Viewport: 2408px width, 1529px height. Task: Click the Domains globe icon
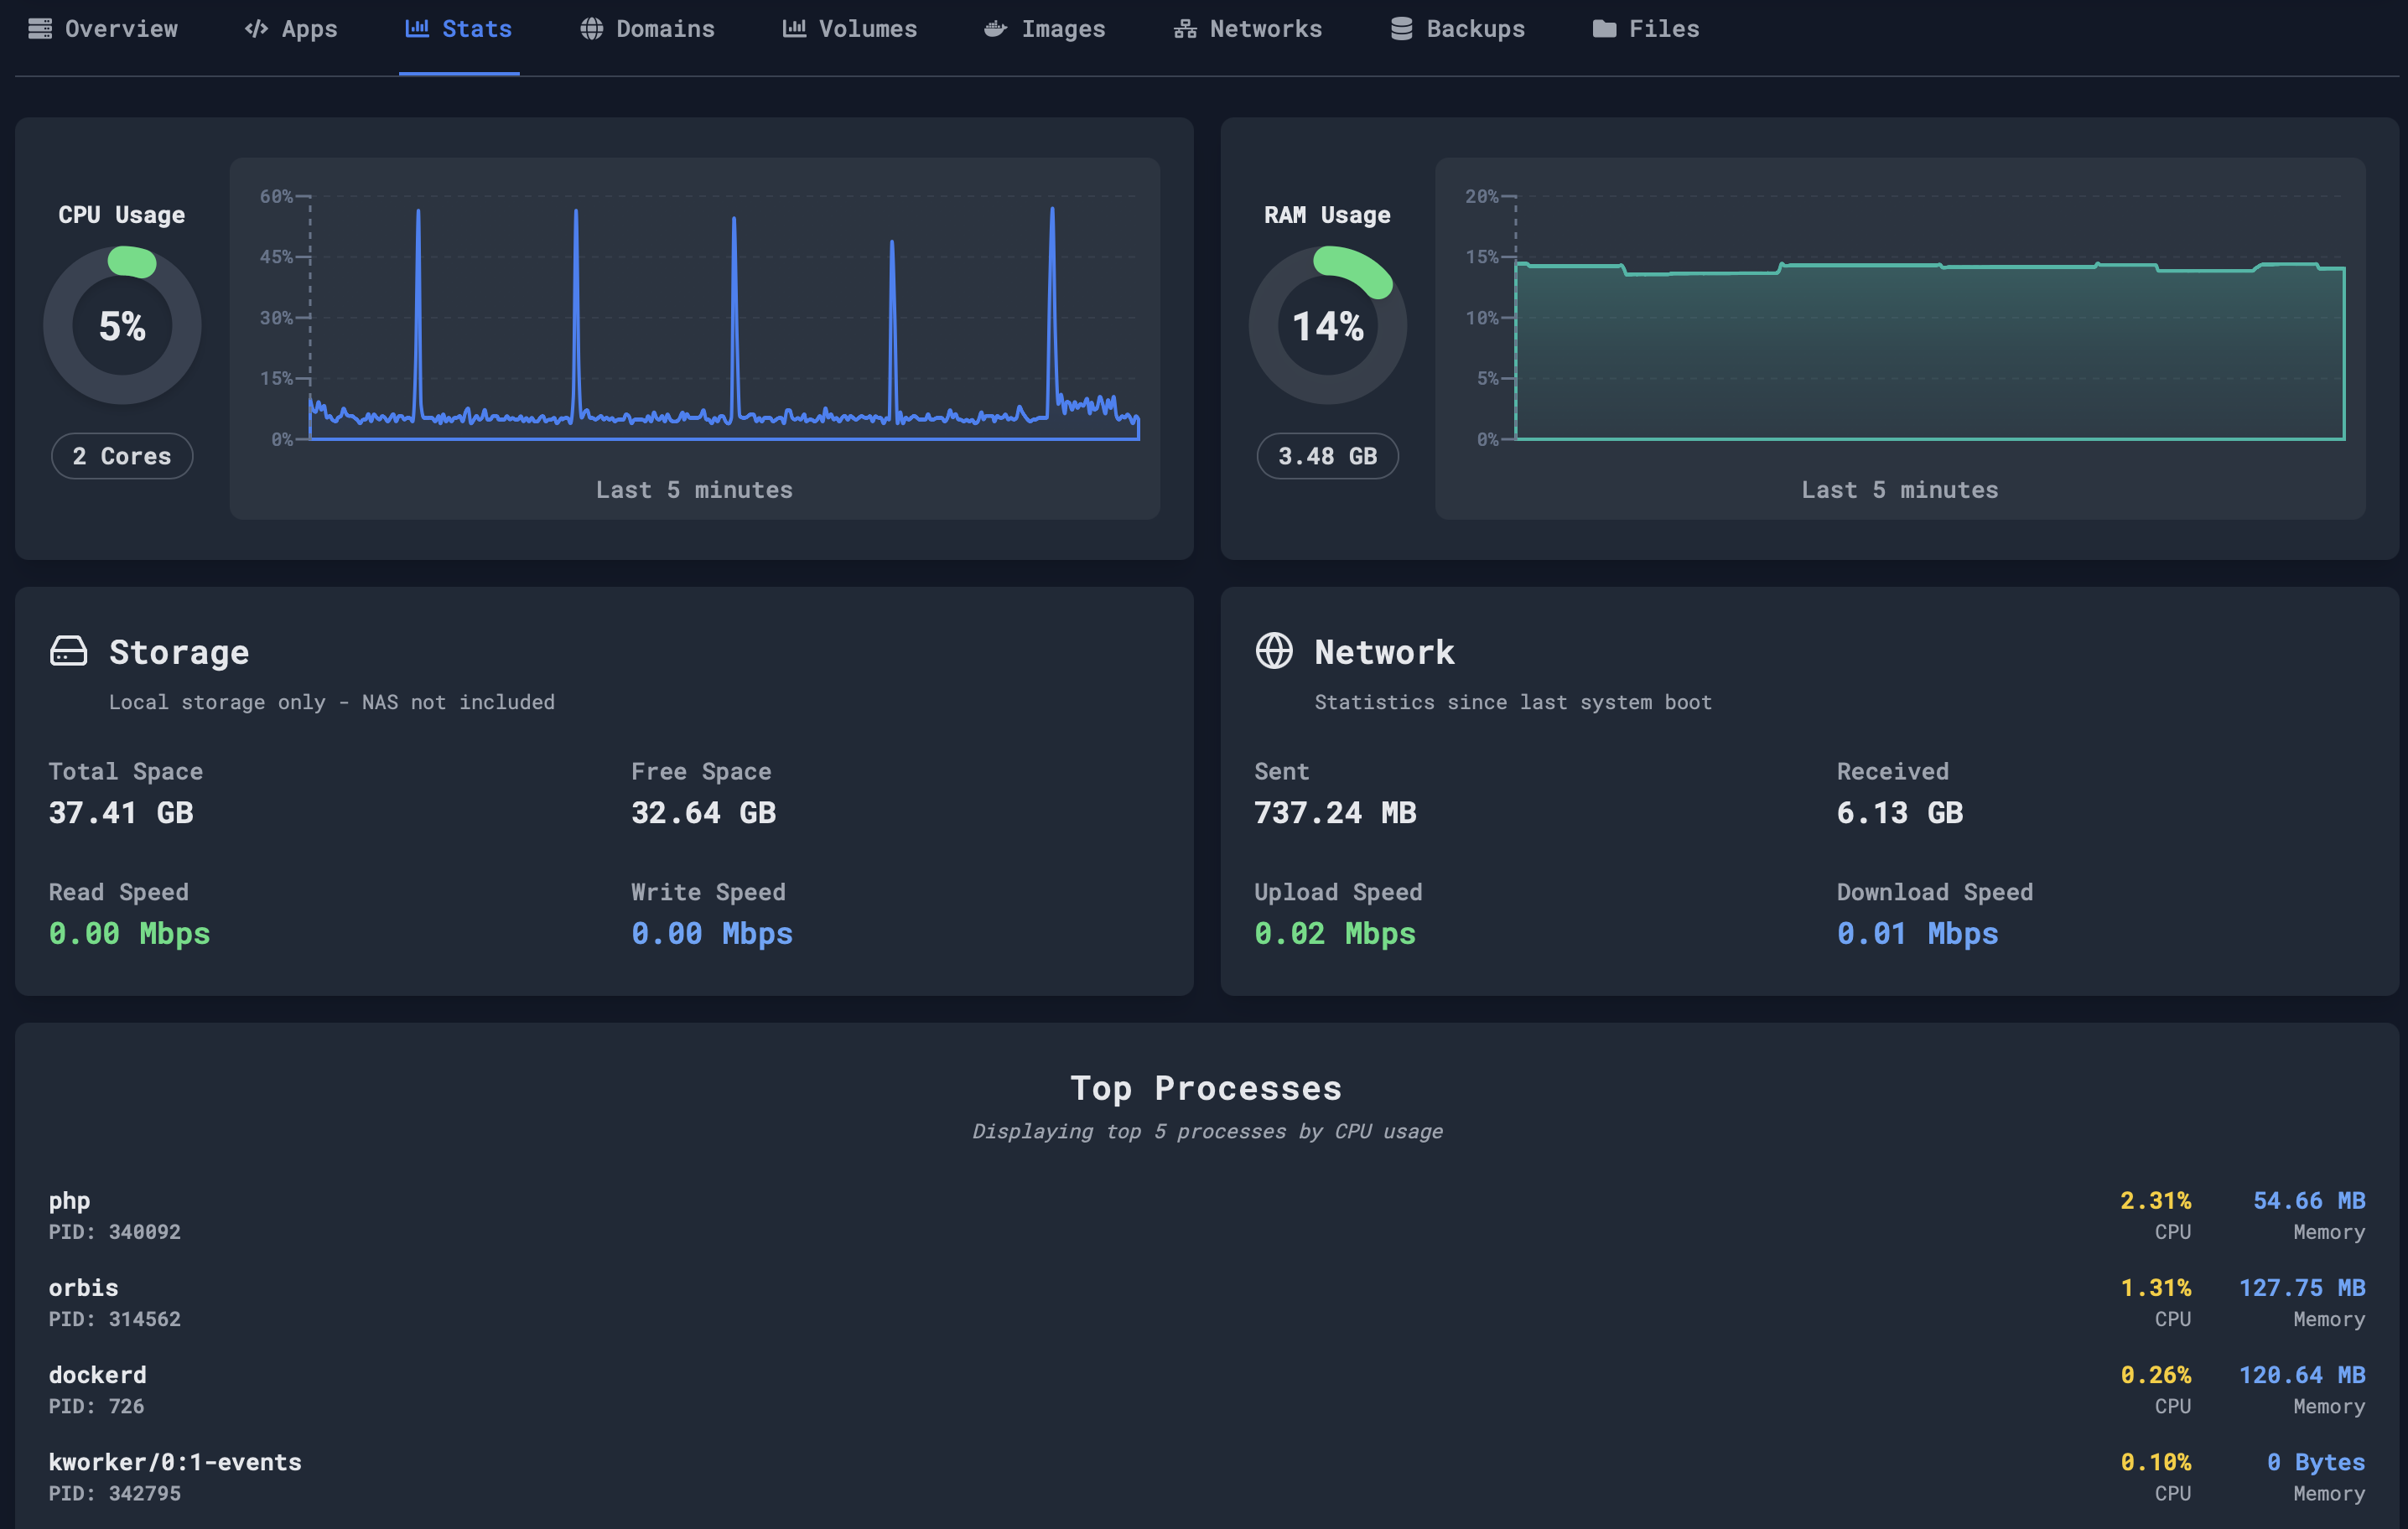[592, 29]
